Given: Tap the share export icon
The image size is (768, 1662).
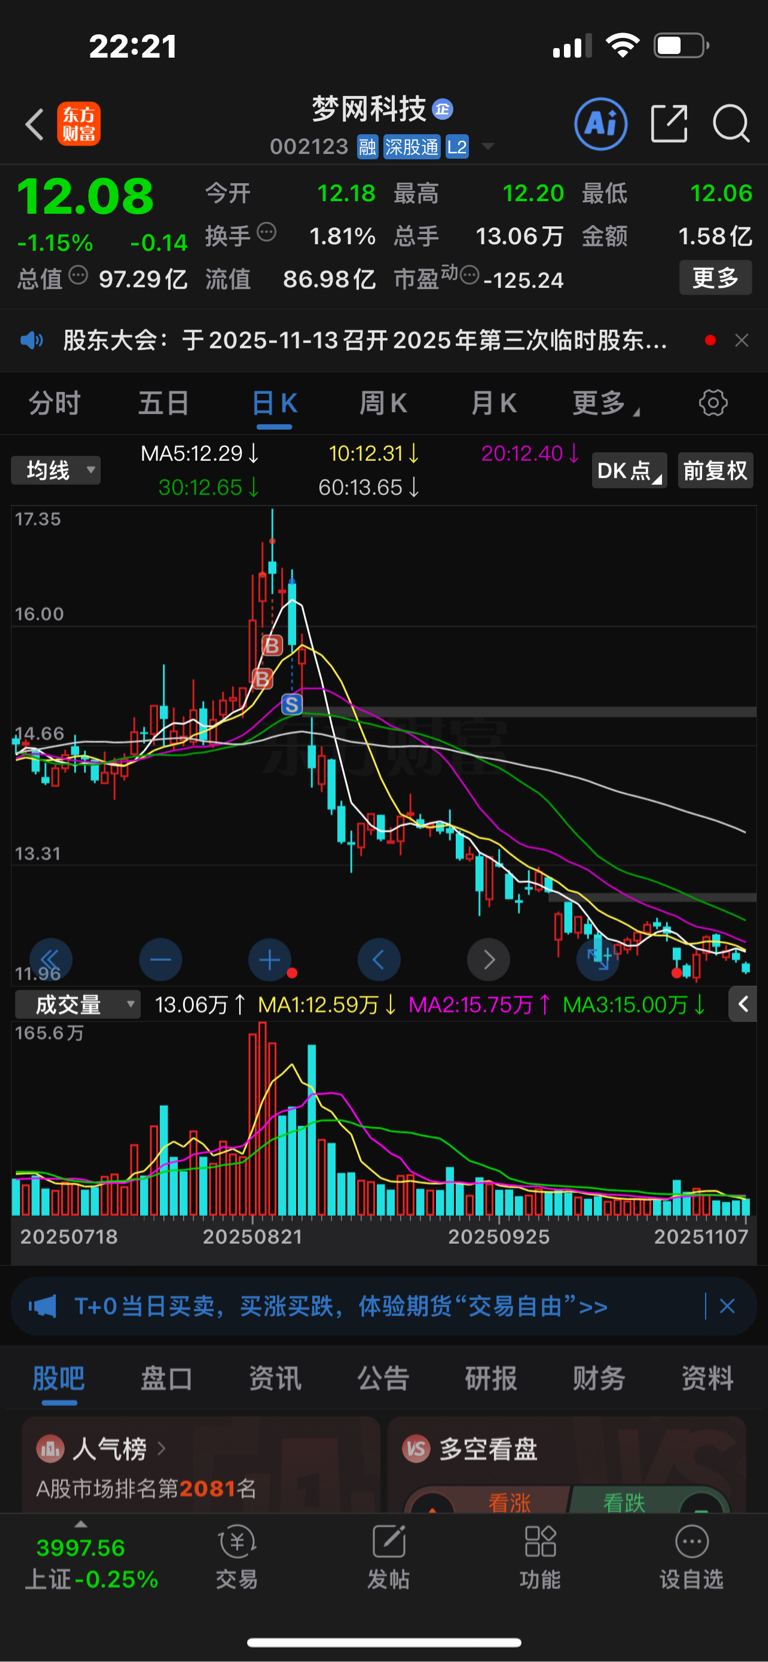Looking at the screenshot, I should tap(669, 123).
